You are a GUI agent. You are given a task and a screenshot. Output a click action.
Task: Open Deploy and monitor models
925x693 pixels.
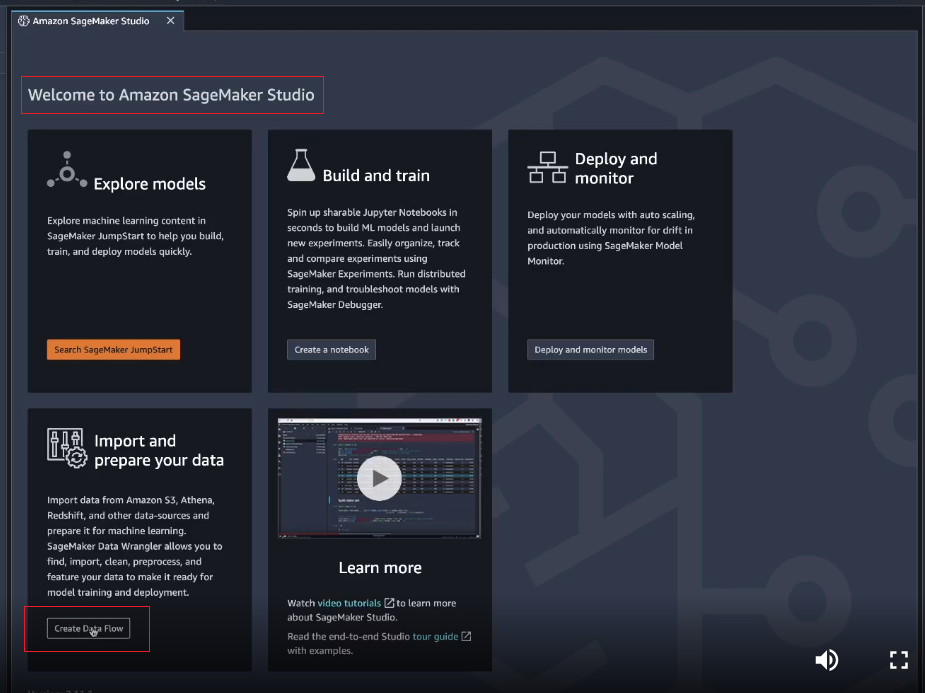pyautogui.click(x=590, y=350)
